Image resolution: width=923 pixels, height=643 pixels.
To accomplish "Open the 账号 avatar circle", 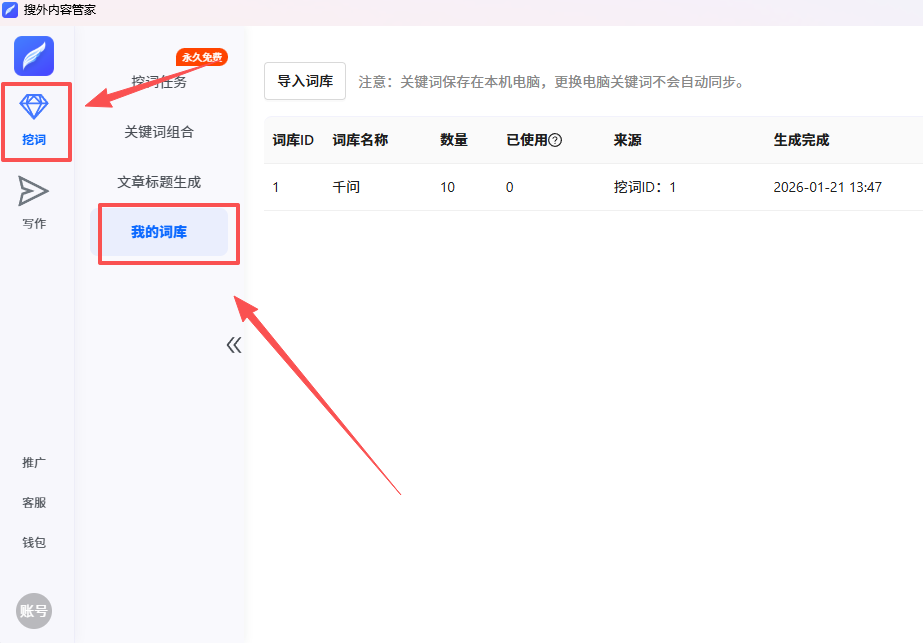I will (x=34, y=612).
